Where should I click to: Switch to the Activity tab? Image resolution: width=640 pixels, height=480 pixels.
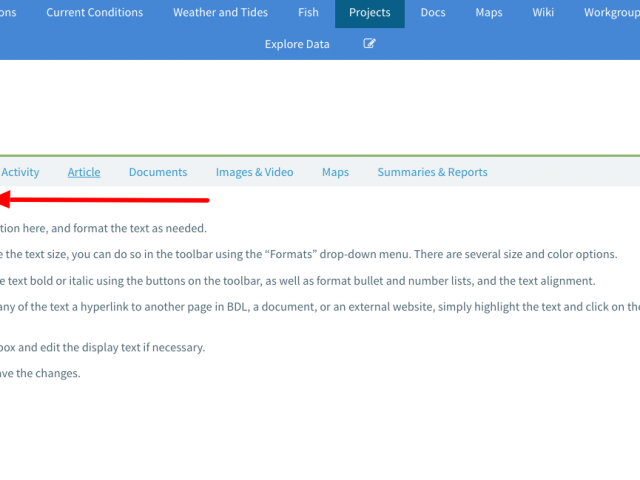point(20,172)
